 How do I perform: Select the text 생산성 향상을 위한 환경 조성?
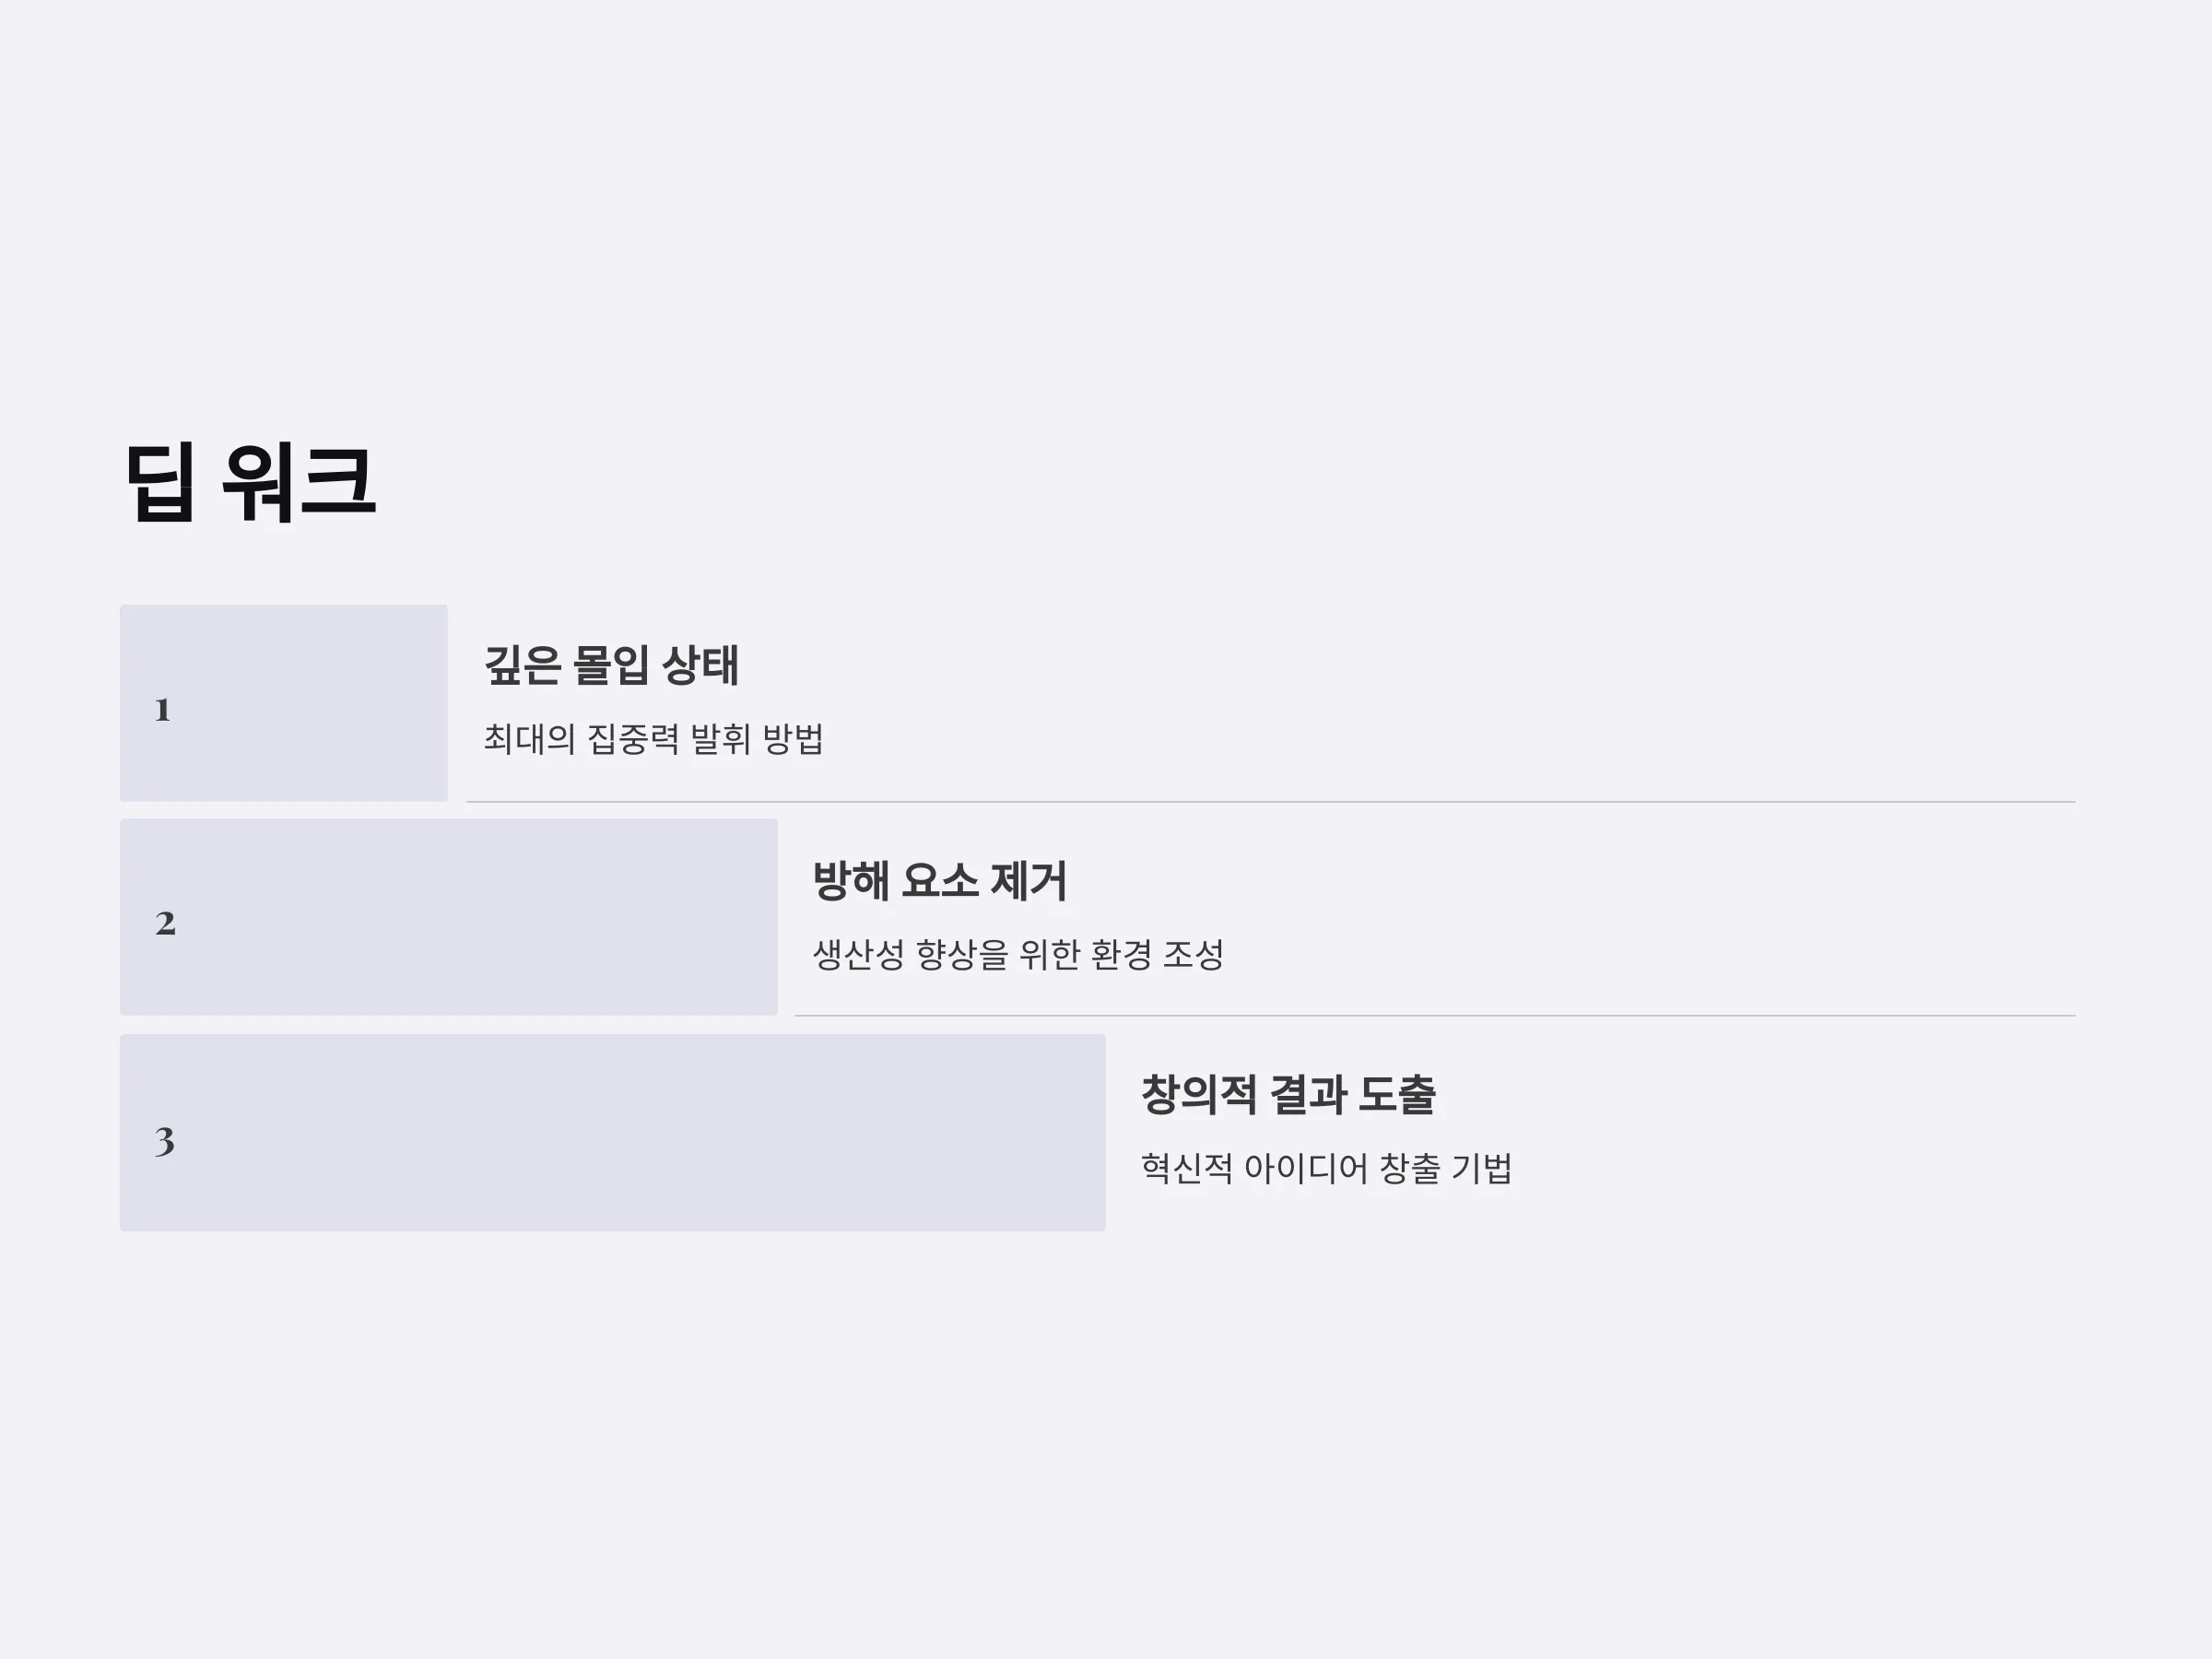pos(1018,954)
